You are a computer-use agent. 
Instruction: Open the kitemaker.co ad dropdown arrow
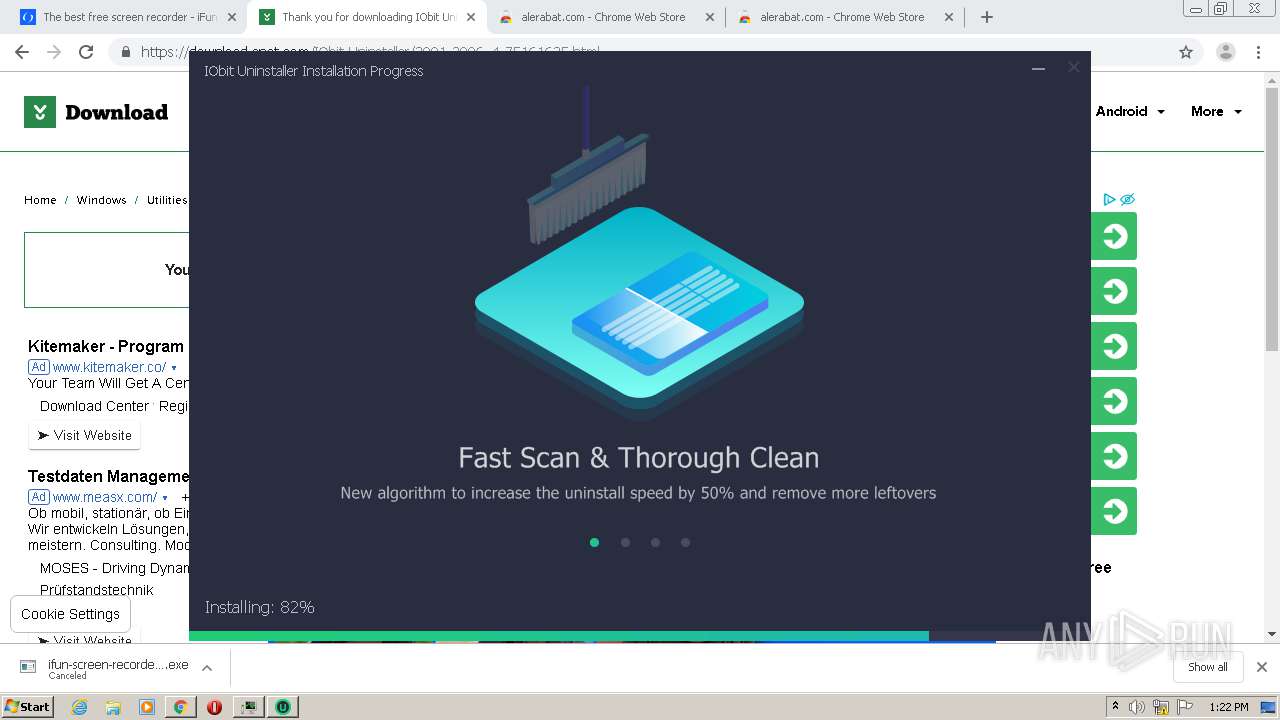point(174,368)
